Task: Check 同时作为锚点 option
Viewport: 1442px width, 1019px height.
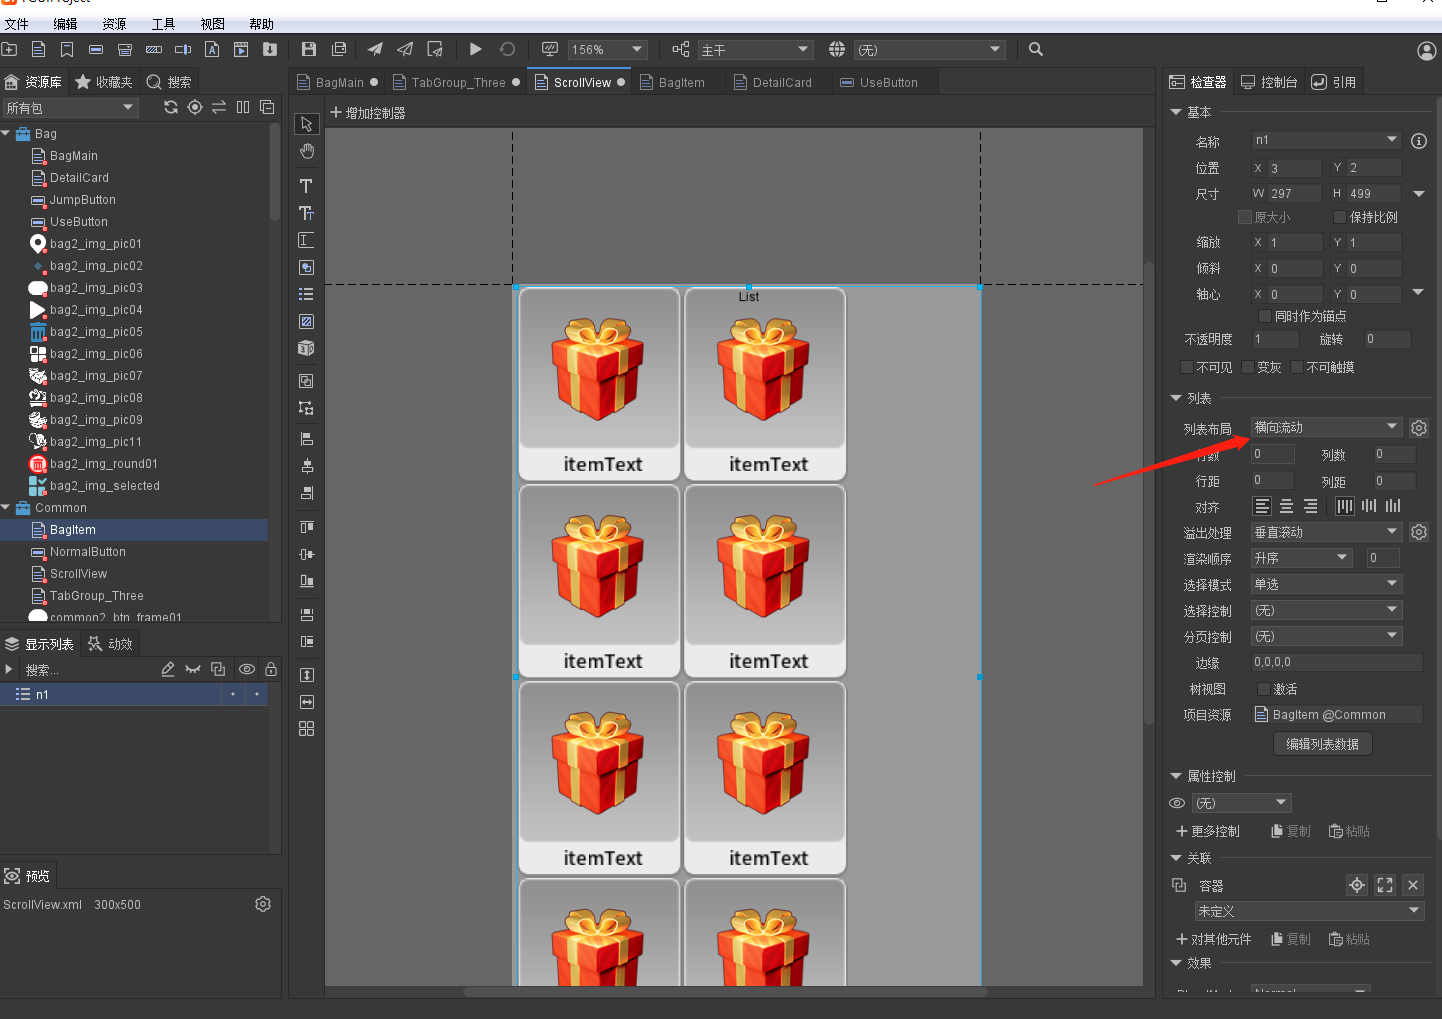Action: pyautogui.click(x=1265, y=316)
